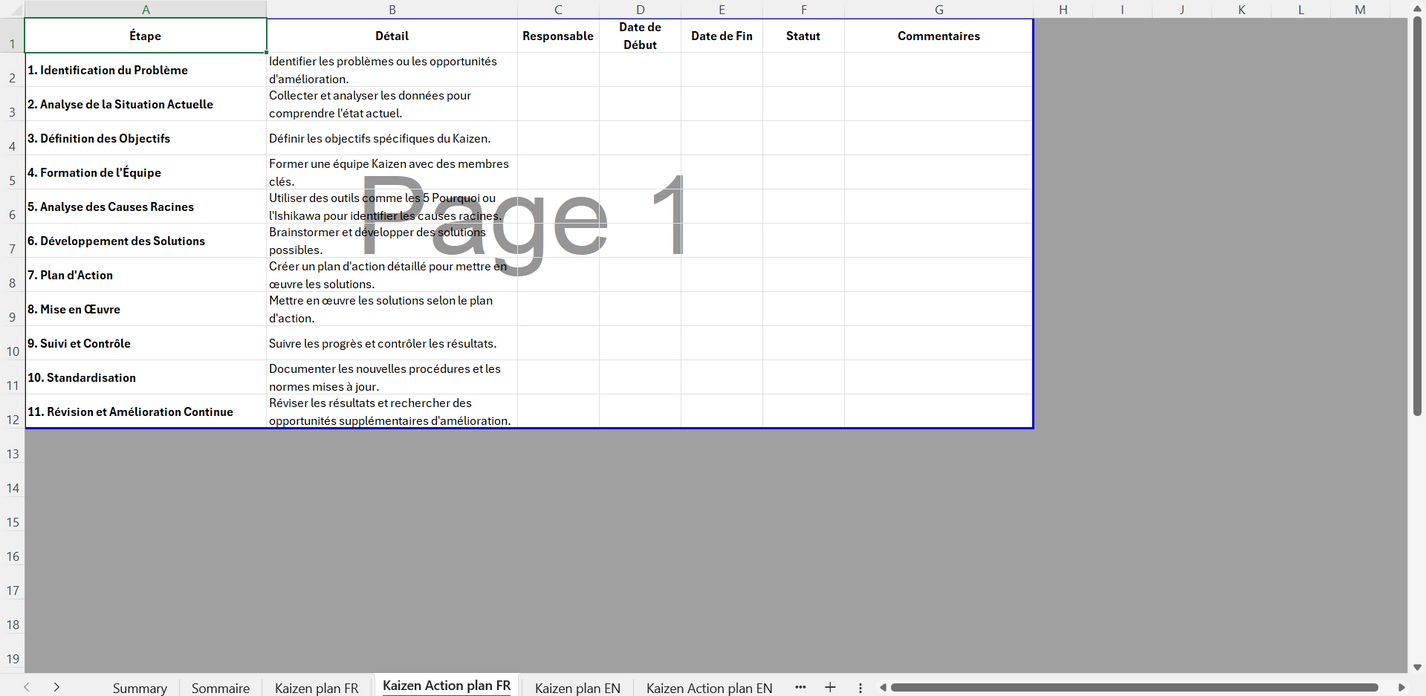Screen dimensions: 1426x696
Task: Open the Sommaire sheet tab
Action: (220, 688)
